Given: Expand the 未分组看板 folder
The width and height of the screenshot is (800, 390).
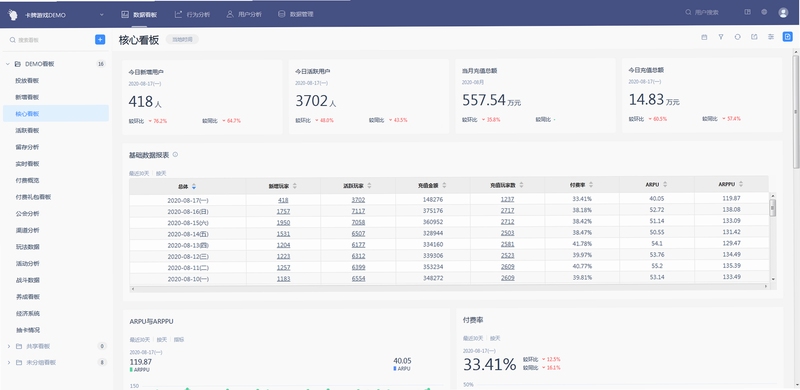Looking at the screenshot, I should pos(8,362).
